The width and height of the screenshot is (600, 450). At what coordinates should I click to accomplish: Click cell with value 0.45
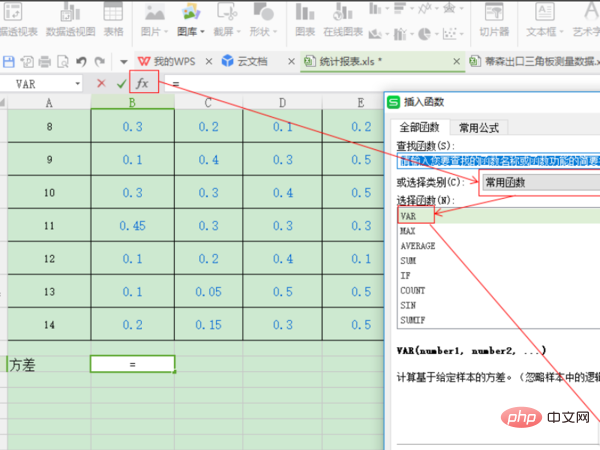(132, 225)
